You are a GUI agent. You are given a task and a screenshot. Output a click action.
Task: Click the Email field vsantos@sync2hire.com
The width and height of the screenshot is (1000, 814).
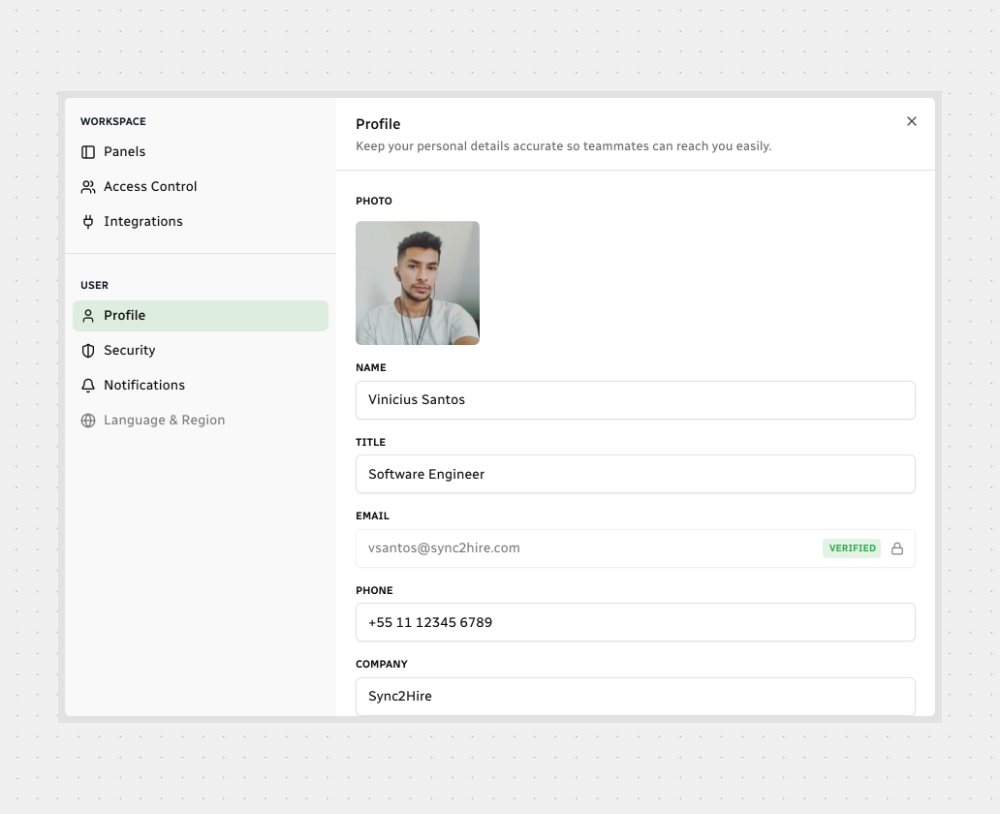pyautogui.click(x=635, y=549)
